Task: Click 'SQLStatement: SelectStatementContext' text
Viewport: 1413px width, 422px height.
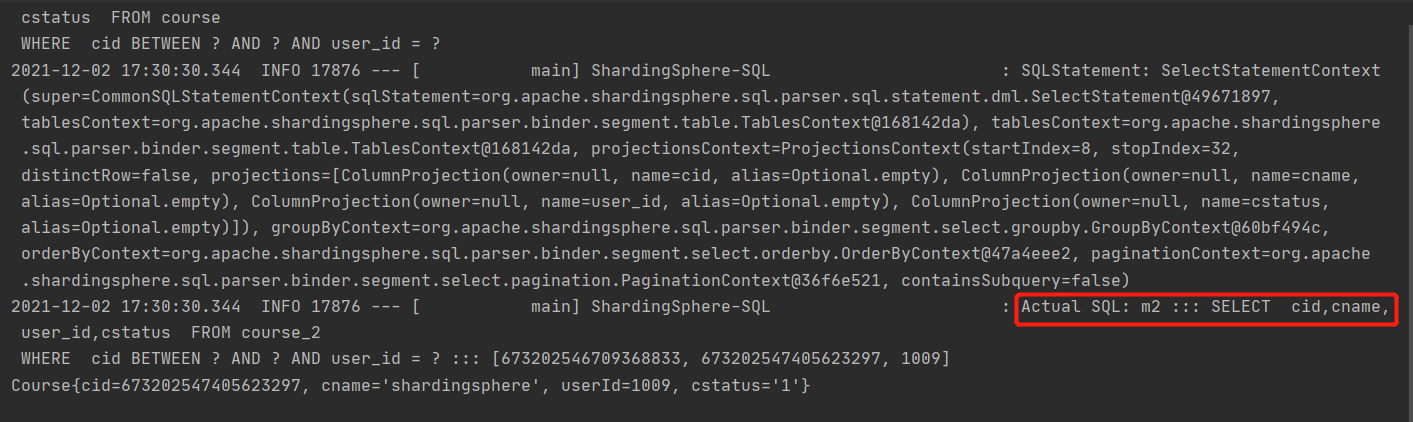Action: pyautogui.click(x=1200, y=71)
